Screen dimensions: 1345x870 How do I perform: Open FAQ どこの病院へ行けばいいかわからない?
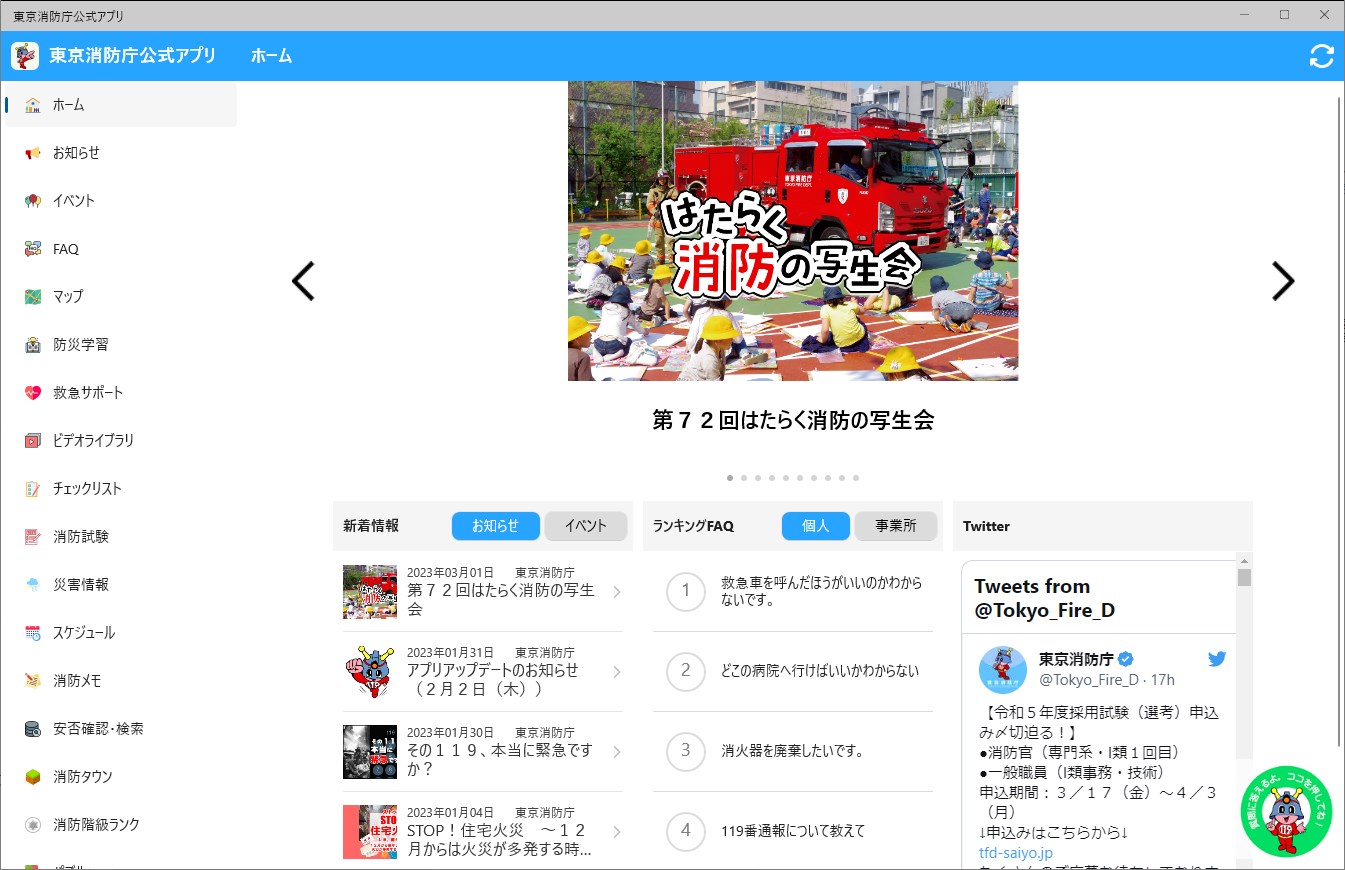pyautogui.click(x=793, y=672)
